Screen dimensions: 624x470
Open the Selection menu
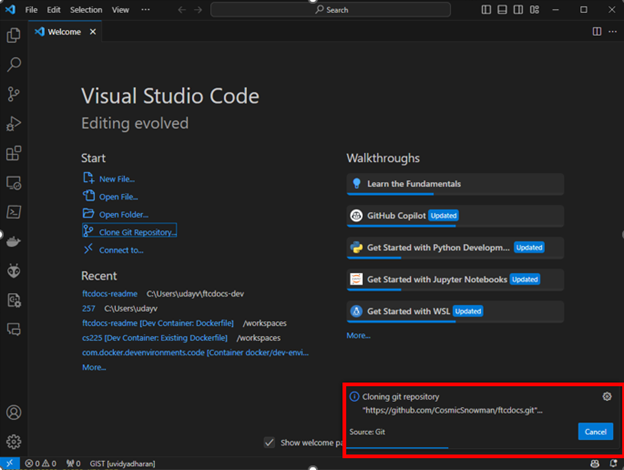coord(86,9)
